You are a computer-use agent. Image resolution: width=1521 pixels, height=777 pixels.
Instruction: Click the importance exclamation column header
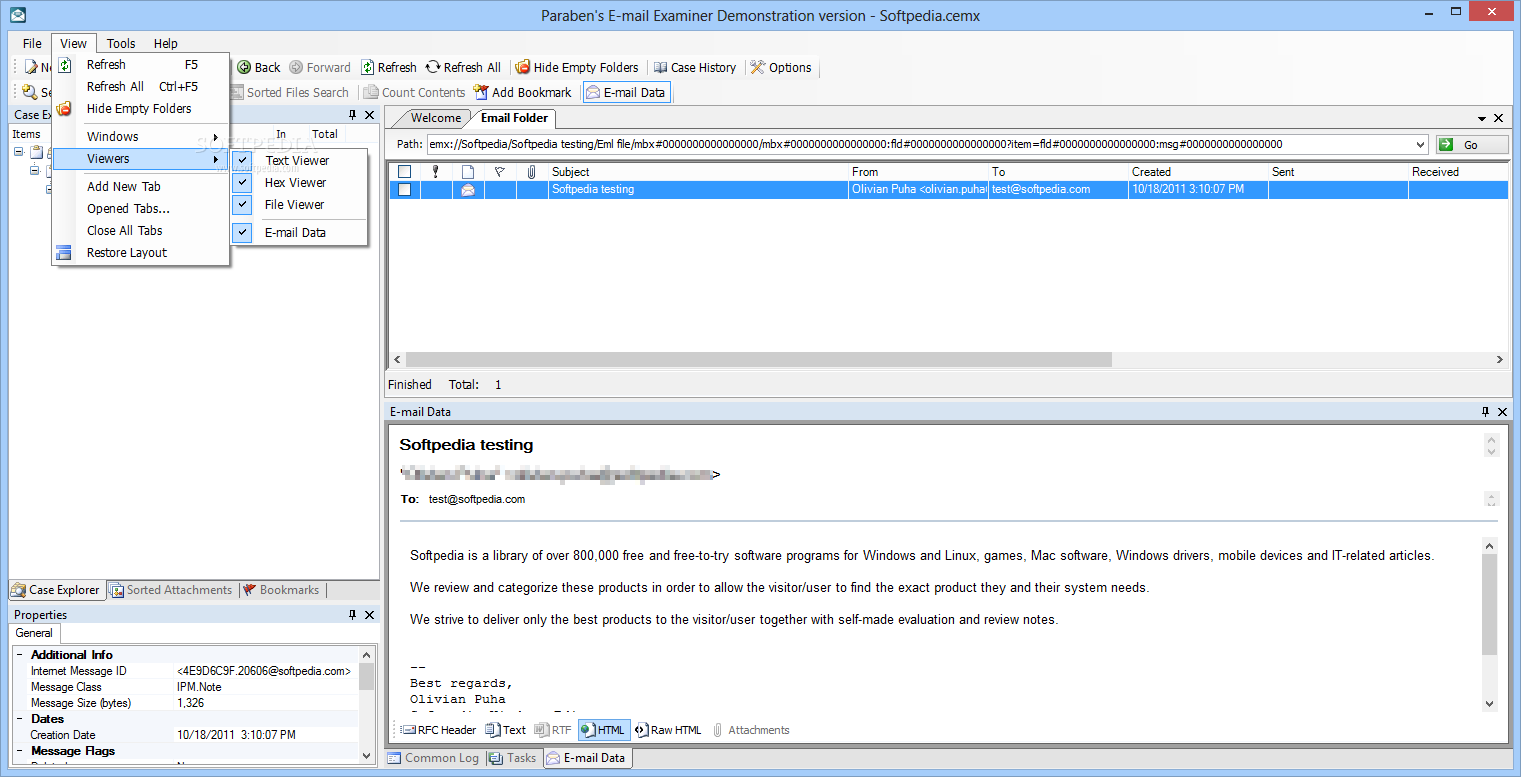pyautogui.click(x=435, y=172)
